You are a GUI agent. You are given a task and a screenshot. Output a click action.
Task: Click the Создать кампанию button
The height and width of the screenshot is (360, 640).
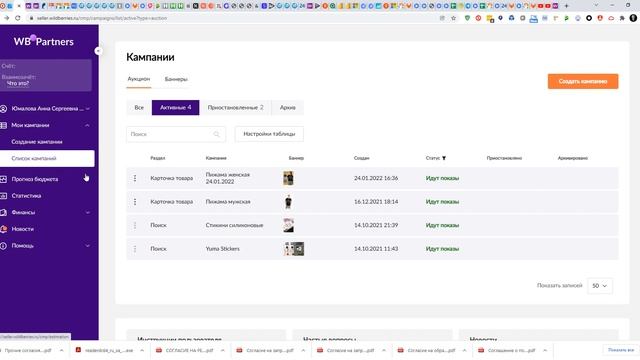tap(583, 81)
